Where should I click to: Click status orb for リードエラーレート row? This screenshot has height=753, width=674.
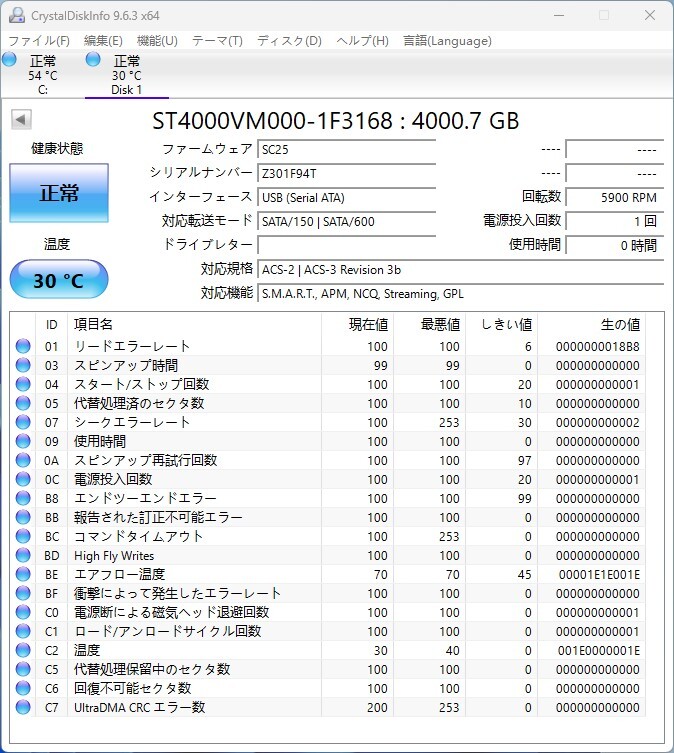click(x=23, y=346)
